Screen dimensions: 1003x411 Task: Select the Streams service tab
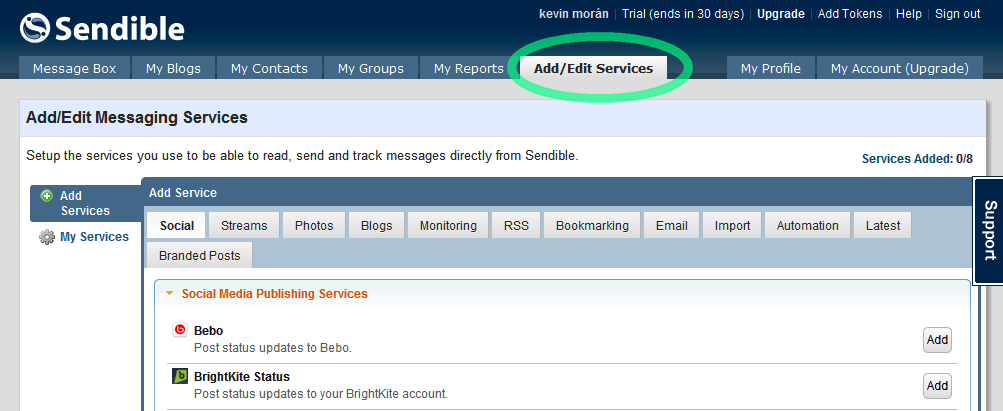[244, 226]
